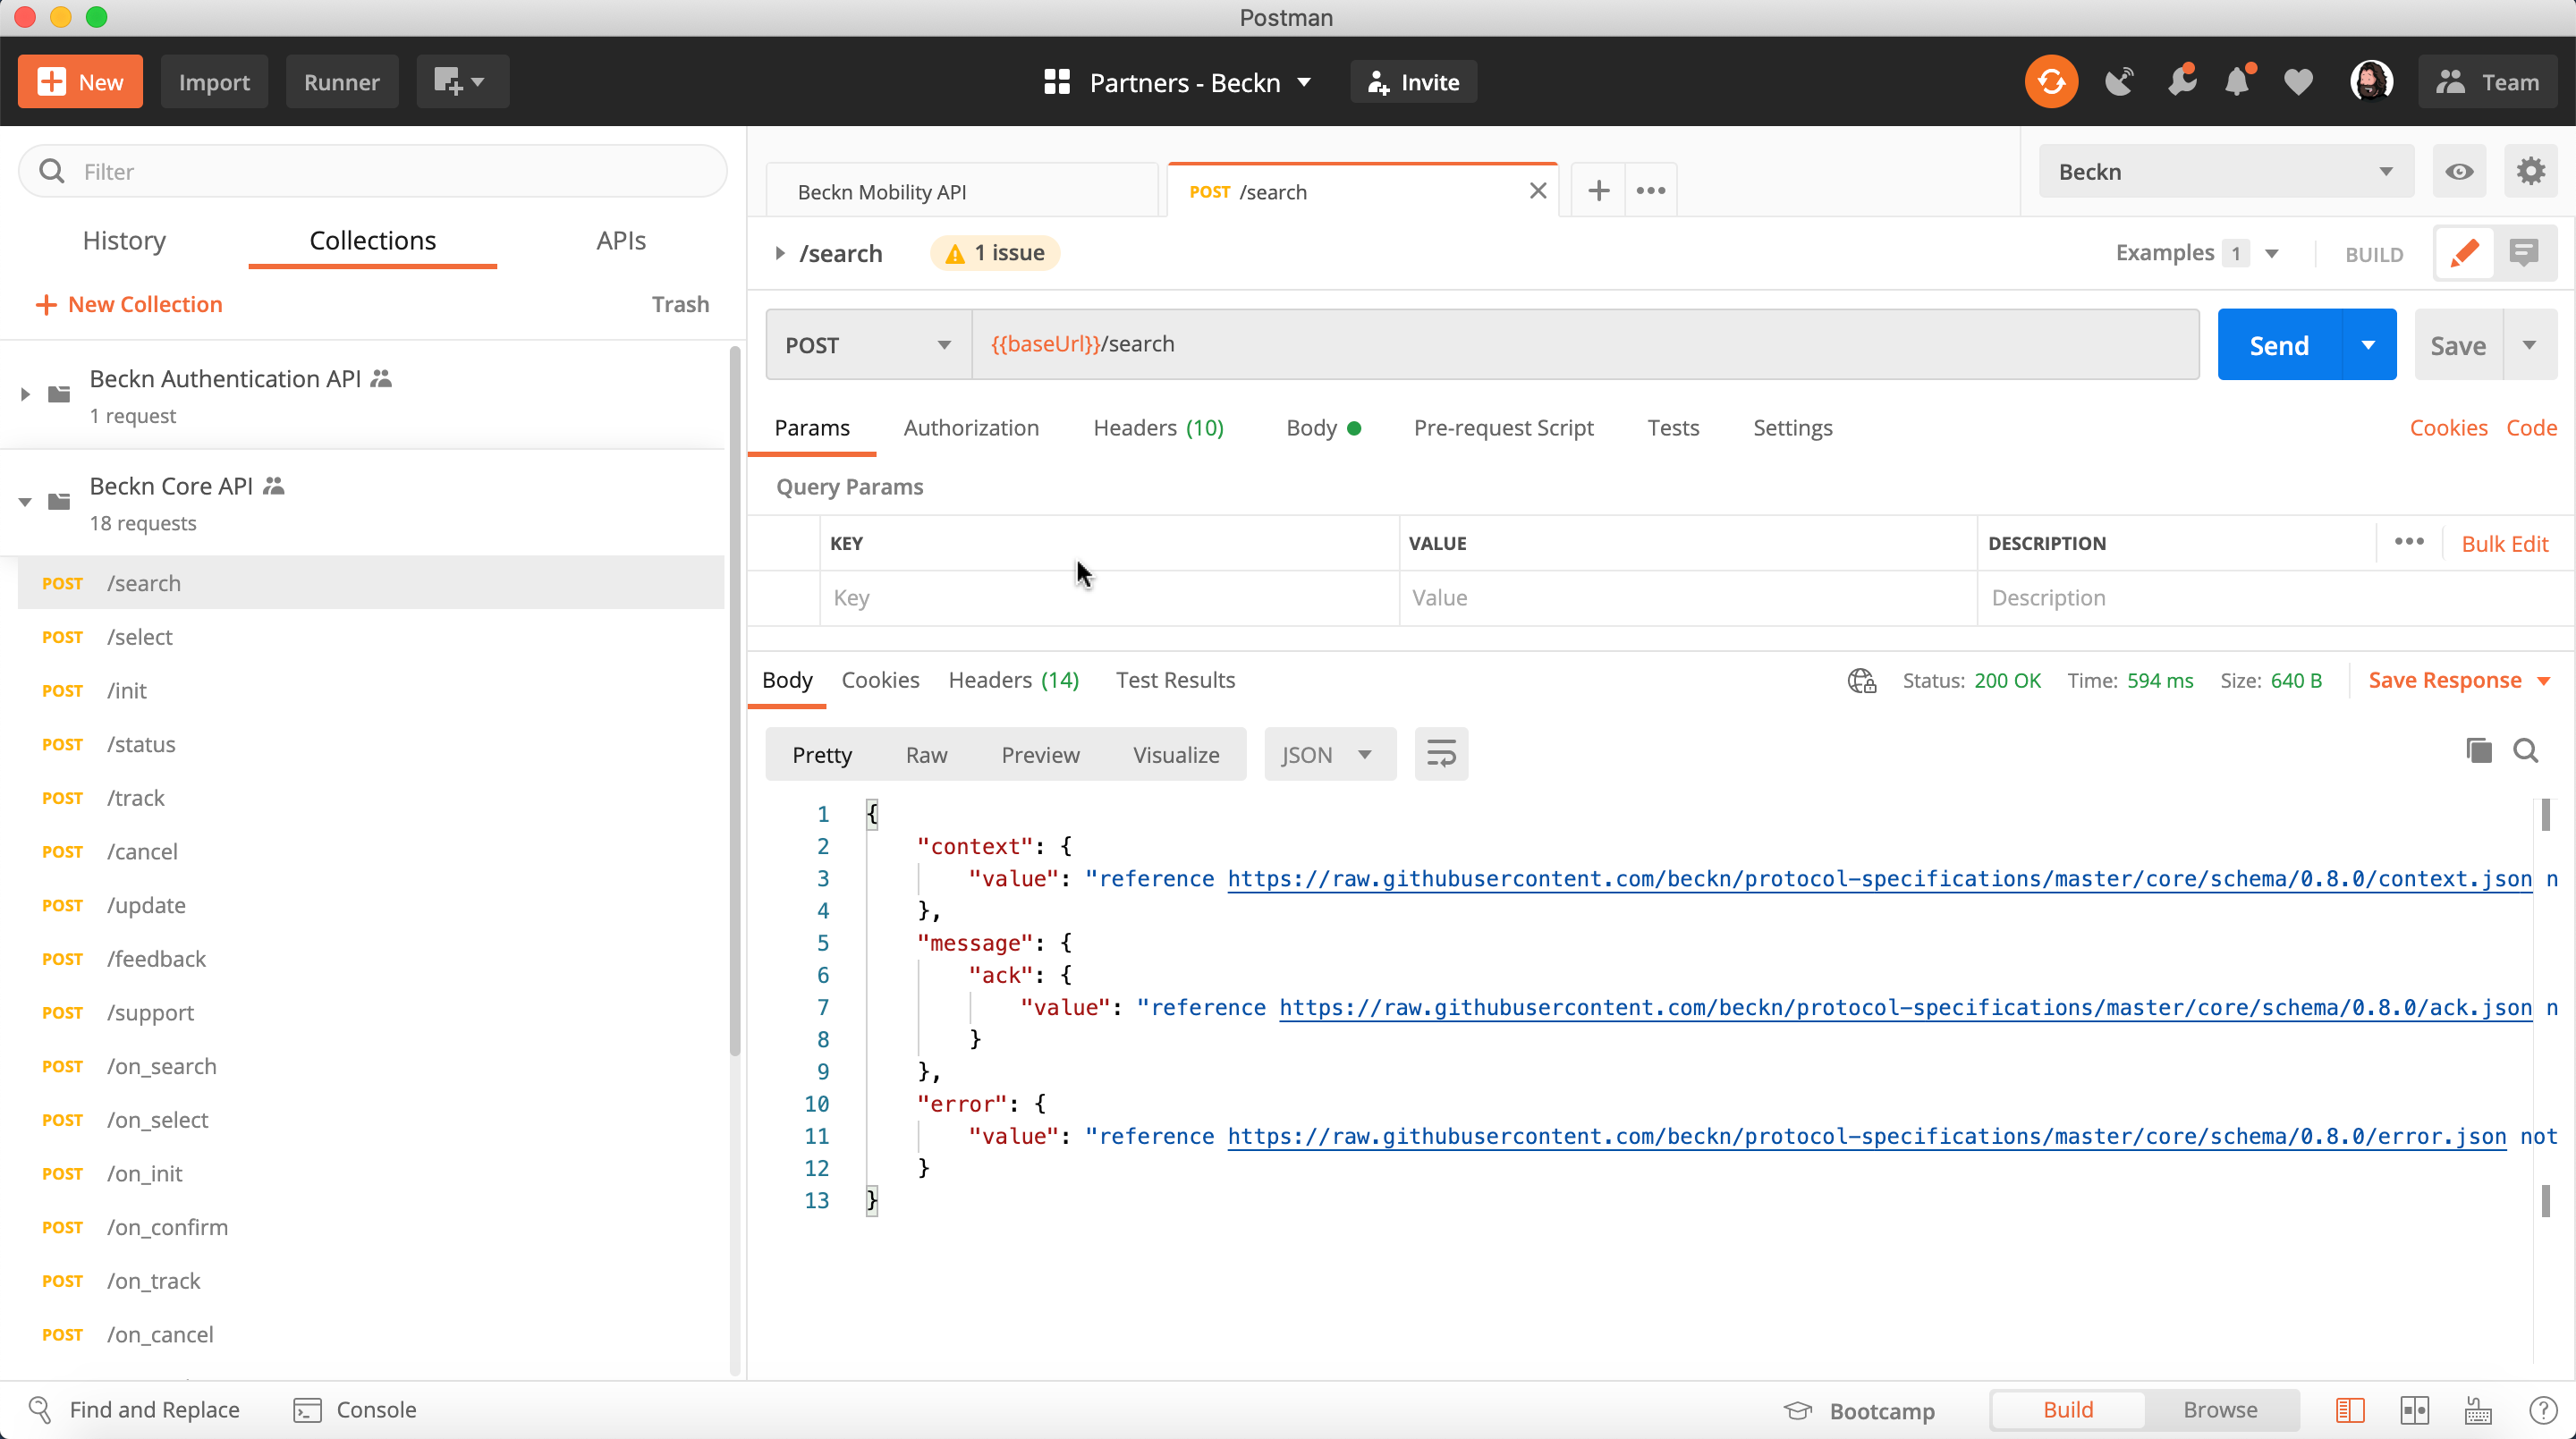The height and width of the screenshot is (1439, 2576).
Task: Toggle the sidebar visibility icon
Action: 2350,1410
